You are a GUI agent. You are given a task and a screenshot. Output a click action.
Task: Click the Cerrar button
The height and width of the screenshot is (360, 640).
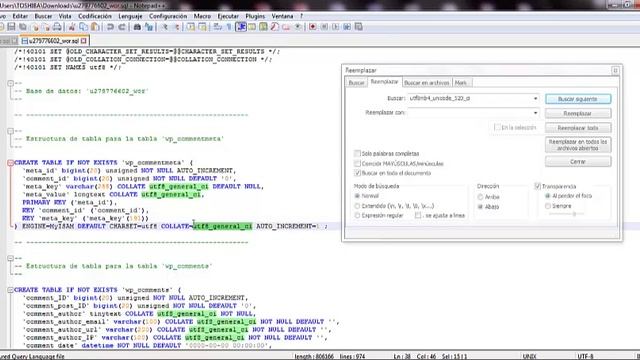[x=578, y=162]
